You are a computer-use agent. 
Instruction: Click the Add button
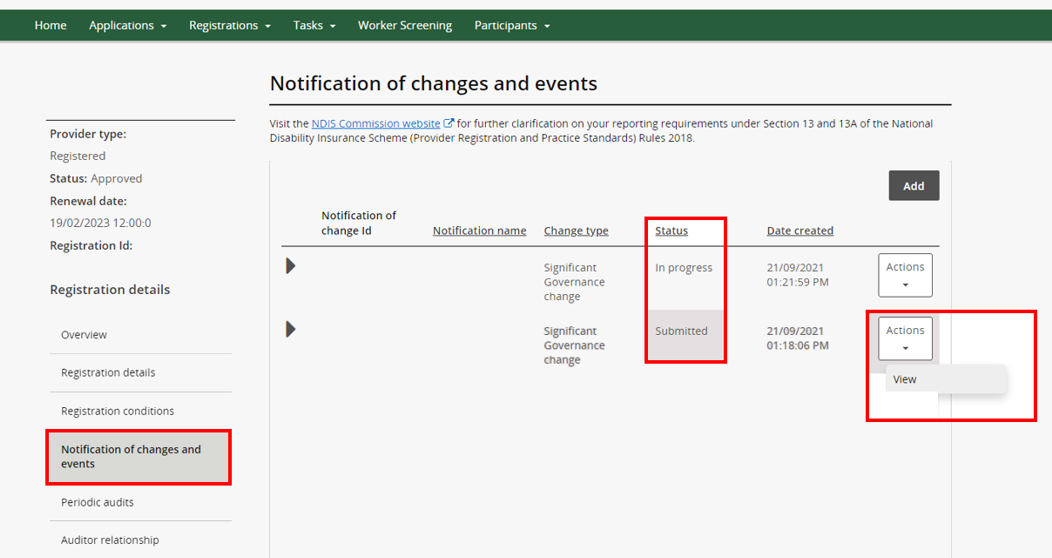tap(913, 186)
